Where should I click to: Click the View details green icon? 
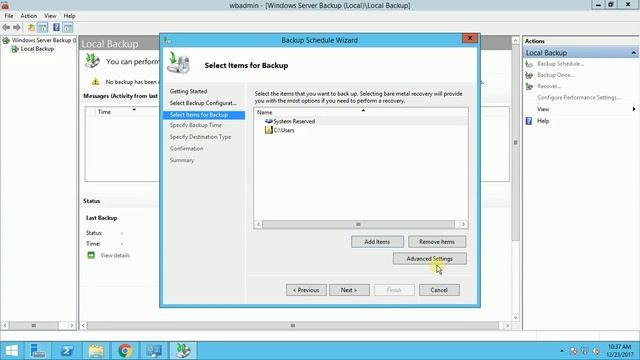click(x=91, y=255)
